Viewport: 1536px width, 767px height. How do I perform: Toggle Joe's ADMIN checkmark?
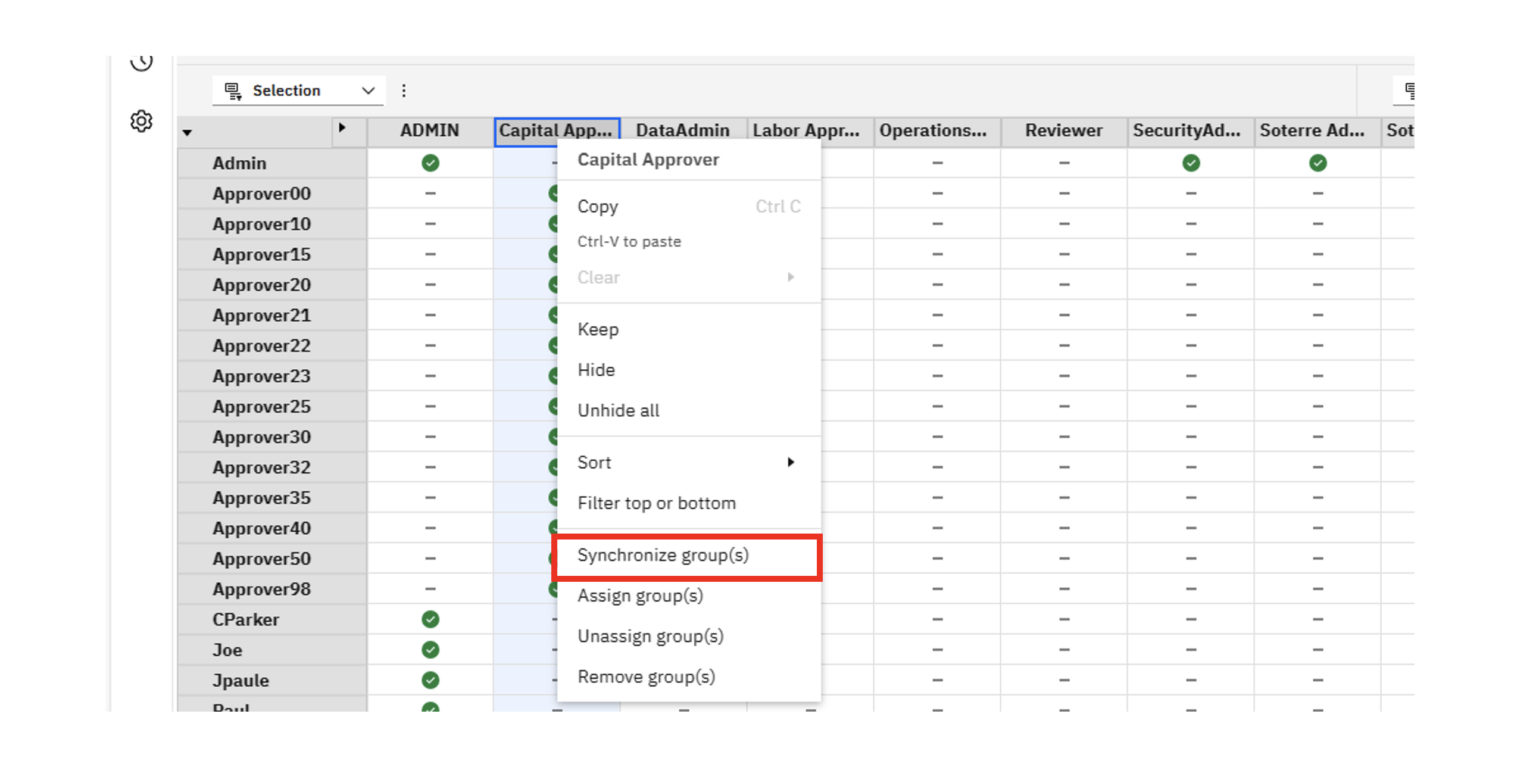(x=430, y=650)
